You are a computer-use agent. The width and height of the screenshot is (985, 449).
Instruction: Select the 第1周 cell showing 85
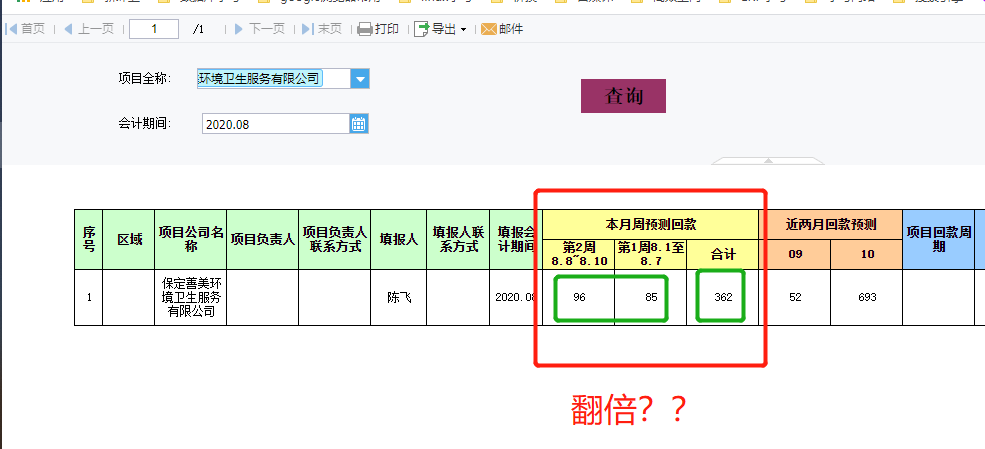click(651, 298)
